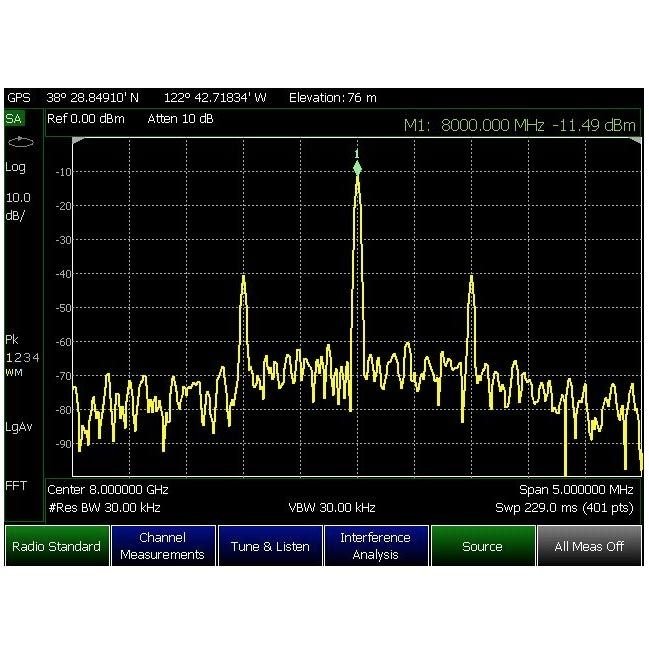The image size is (649, 649).
Task: Click the 10.0 dB/ scale setting
Action: tap(18, 205)
